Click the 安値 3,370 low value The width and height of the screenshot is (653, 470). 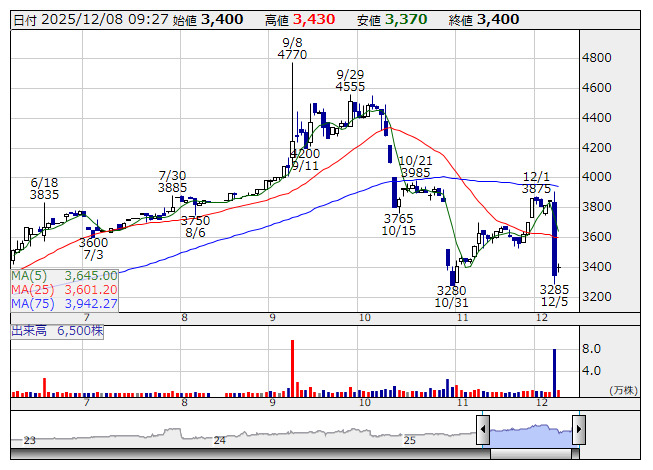click(x=392, y=20)
